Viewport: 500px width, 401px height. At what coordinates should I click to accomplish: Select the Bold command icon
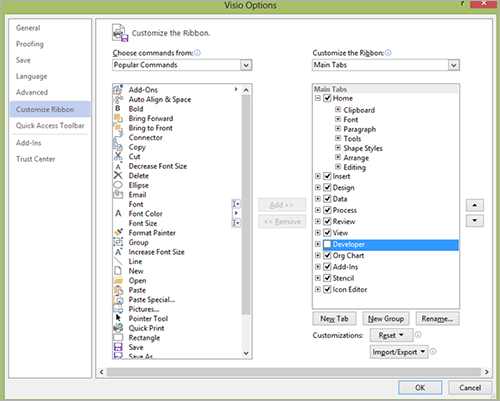(x=118, y=109)
